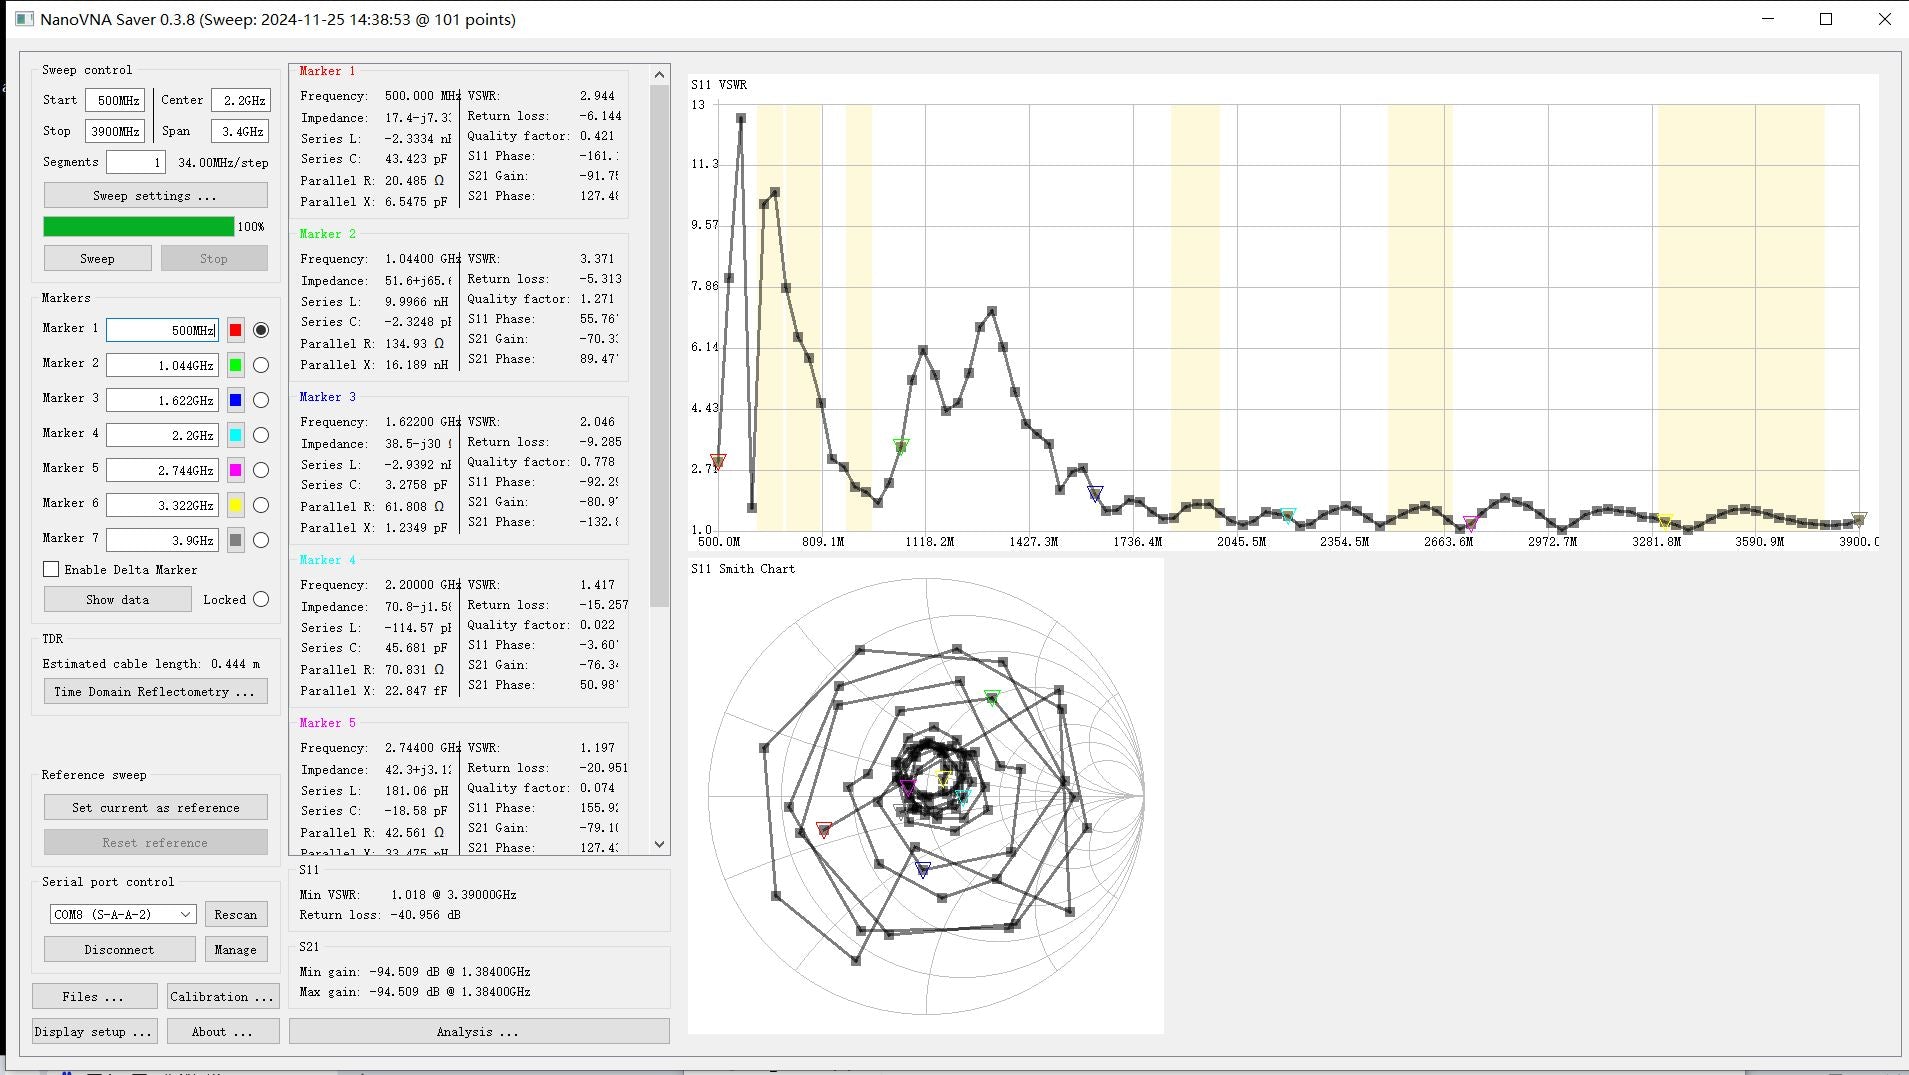
Task: Click the marker data panel scrollbar thumb
Action: 659,346
